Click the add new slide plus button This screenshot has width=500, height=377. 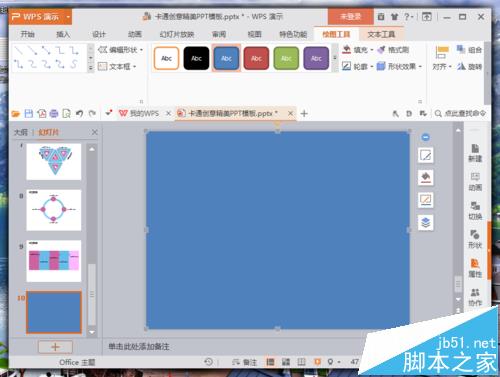point(55,347)
